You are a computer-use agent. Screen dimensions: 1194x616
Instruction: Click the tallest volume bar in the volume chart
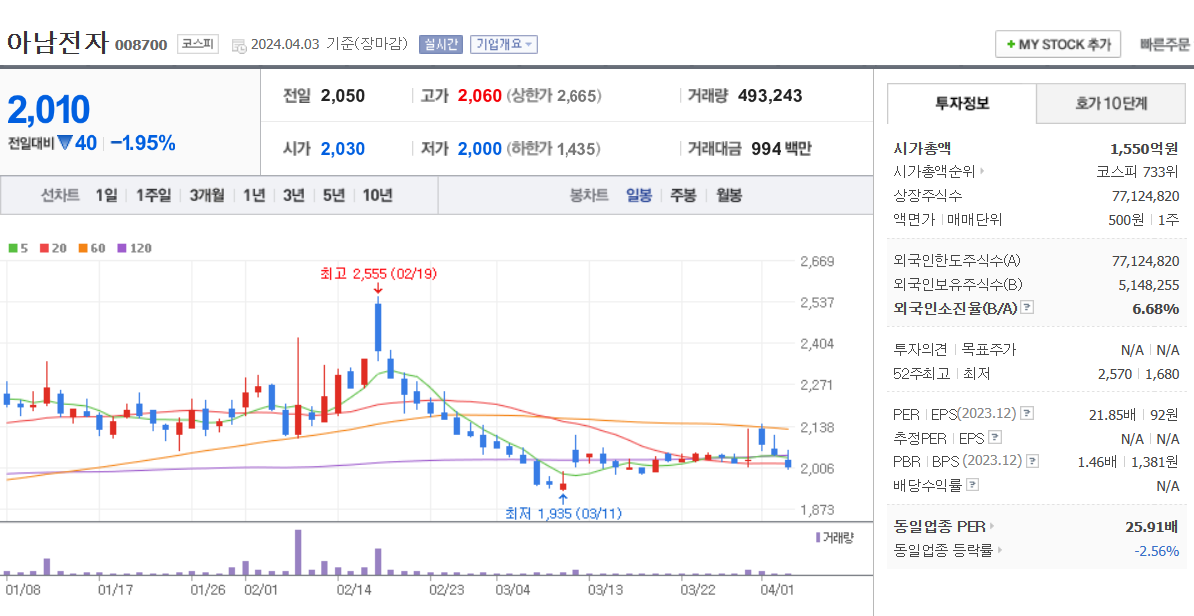tap(298, 553)
